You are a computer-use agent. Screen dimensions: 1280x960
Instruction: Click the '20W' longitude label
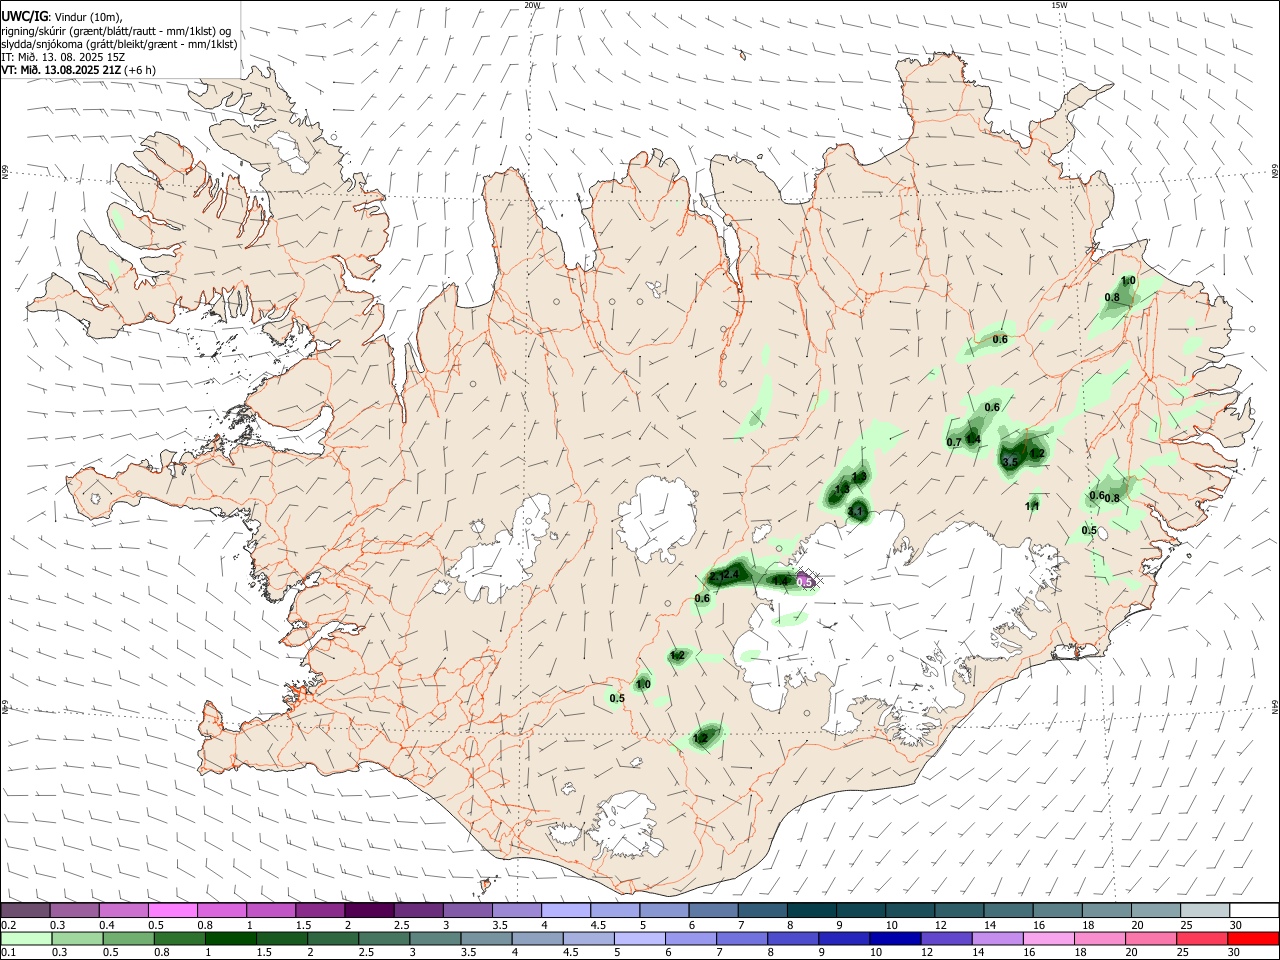pos(532,5)
